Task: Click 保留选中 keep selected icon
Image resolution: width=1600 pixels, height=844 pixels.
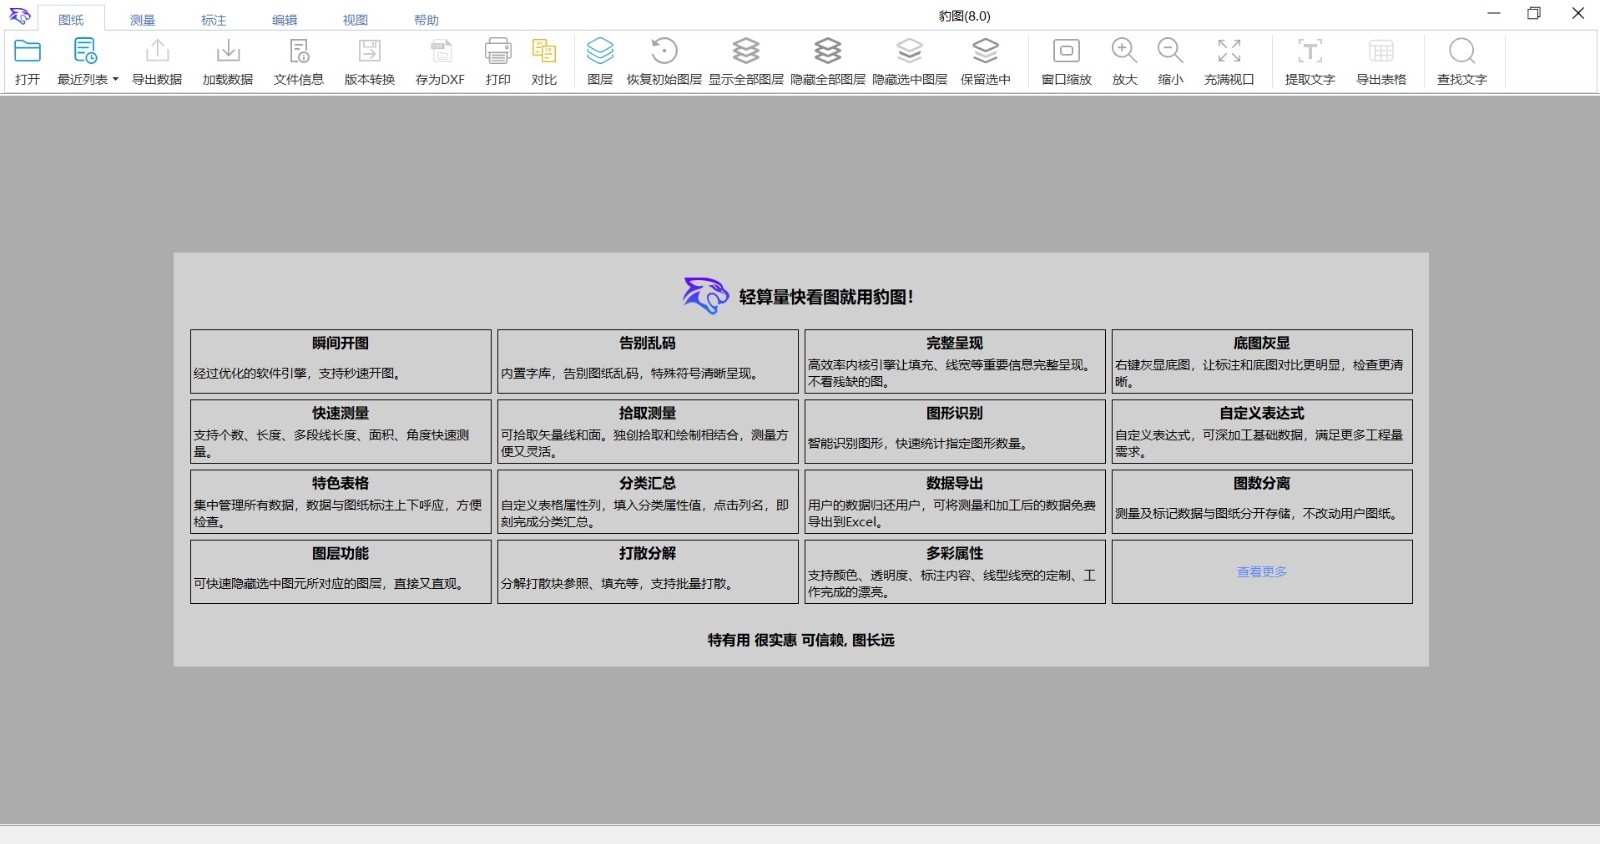Action: 986,51
